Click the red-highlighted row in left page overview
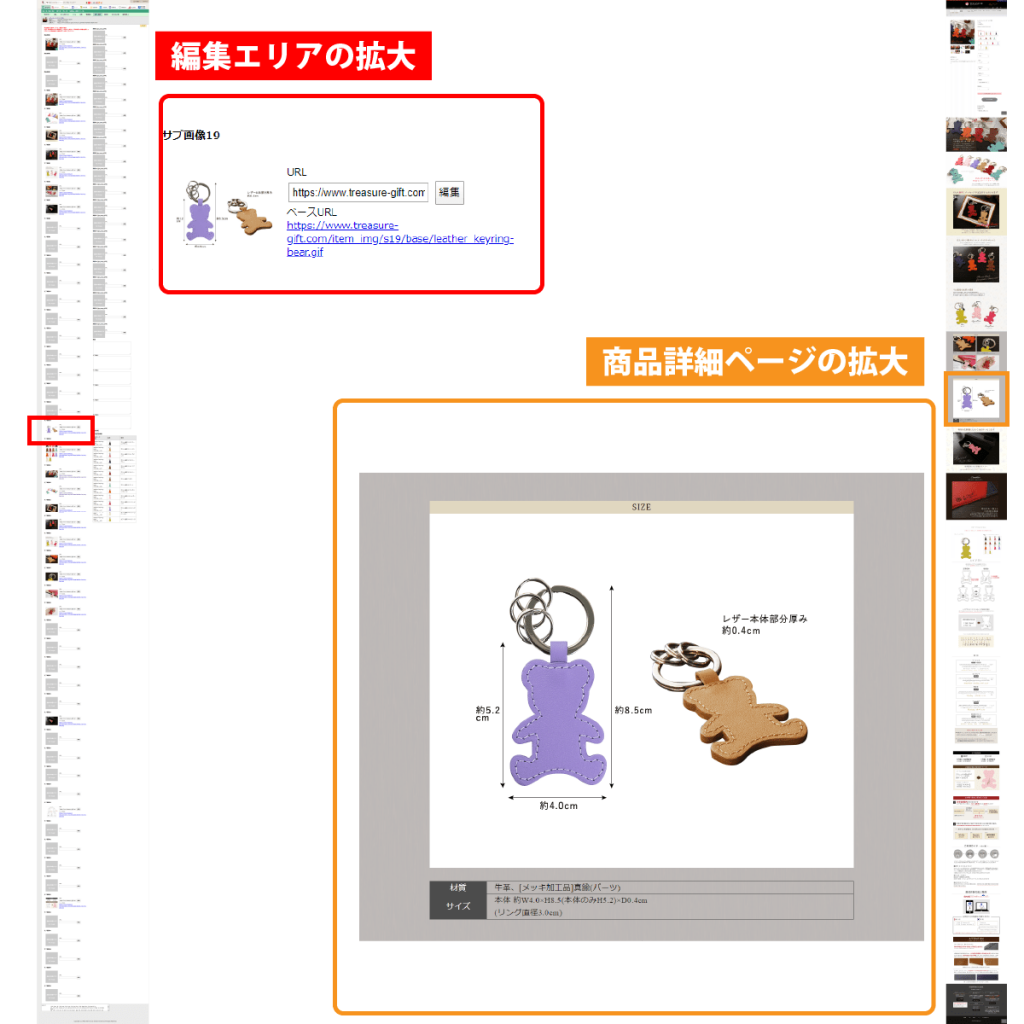1024x1024 pixels. [61, 430]
